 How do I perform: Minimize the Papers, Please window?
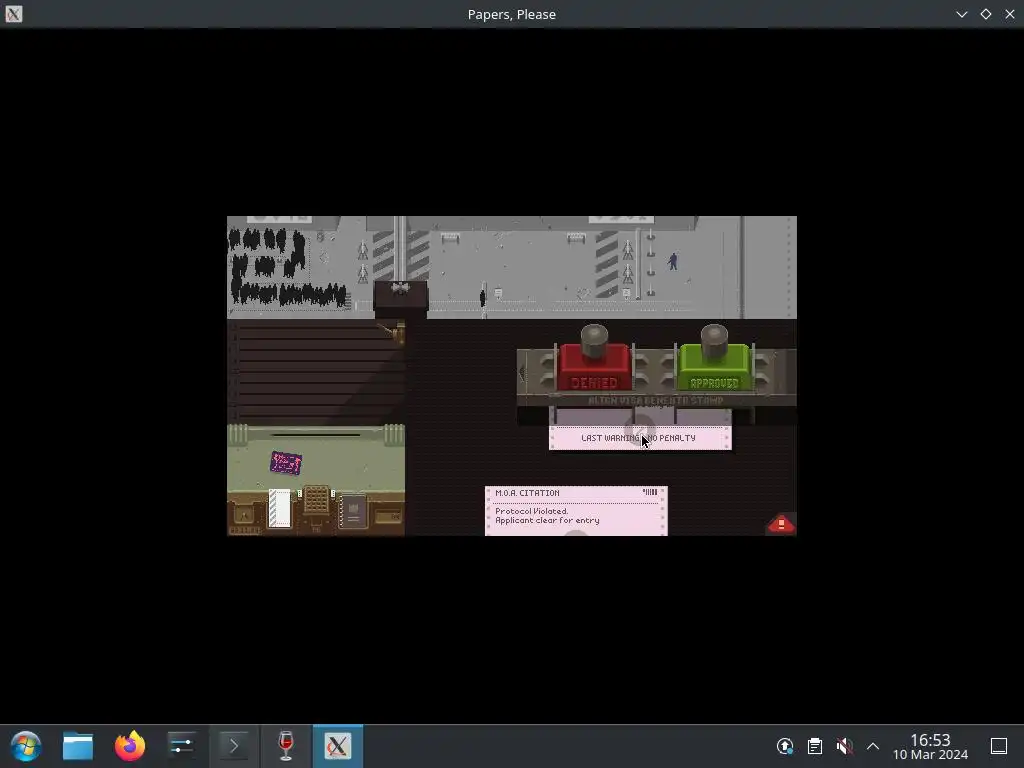click(x=962, y=14)
